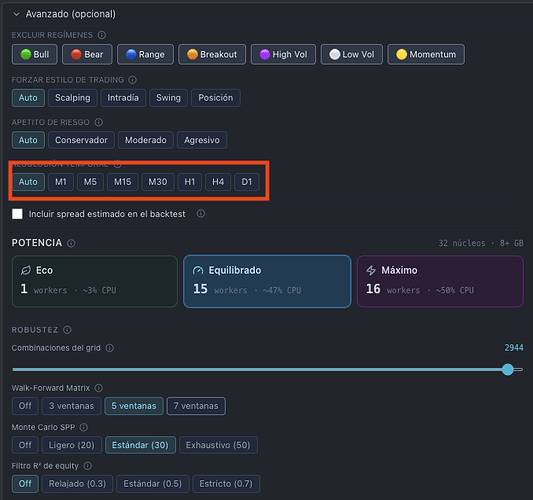
Task: Choose Scalping trading style
Action: pos(73,98)
